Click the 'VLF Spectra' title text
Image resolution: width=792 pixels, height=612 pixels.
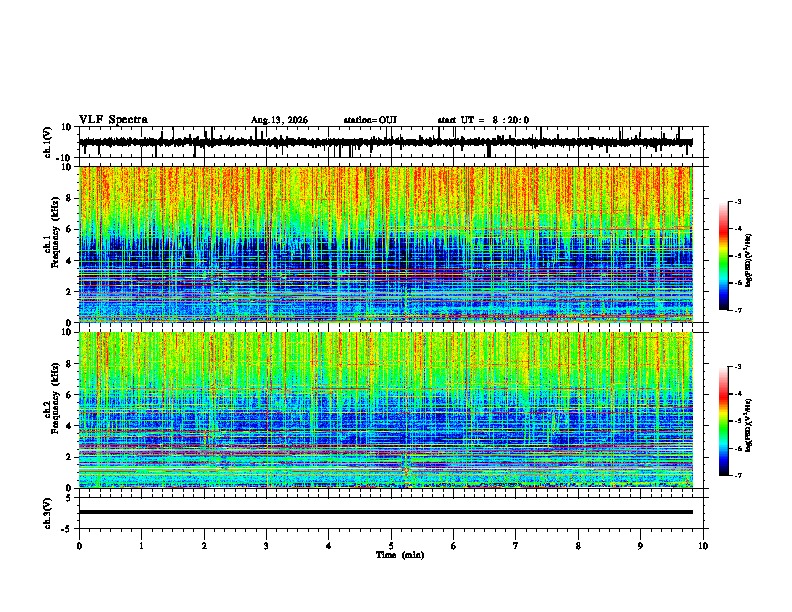(113, 119)
